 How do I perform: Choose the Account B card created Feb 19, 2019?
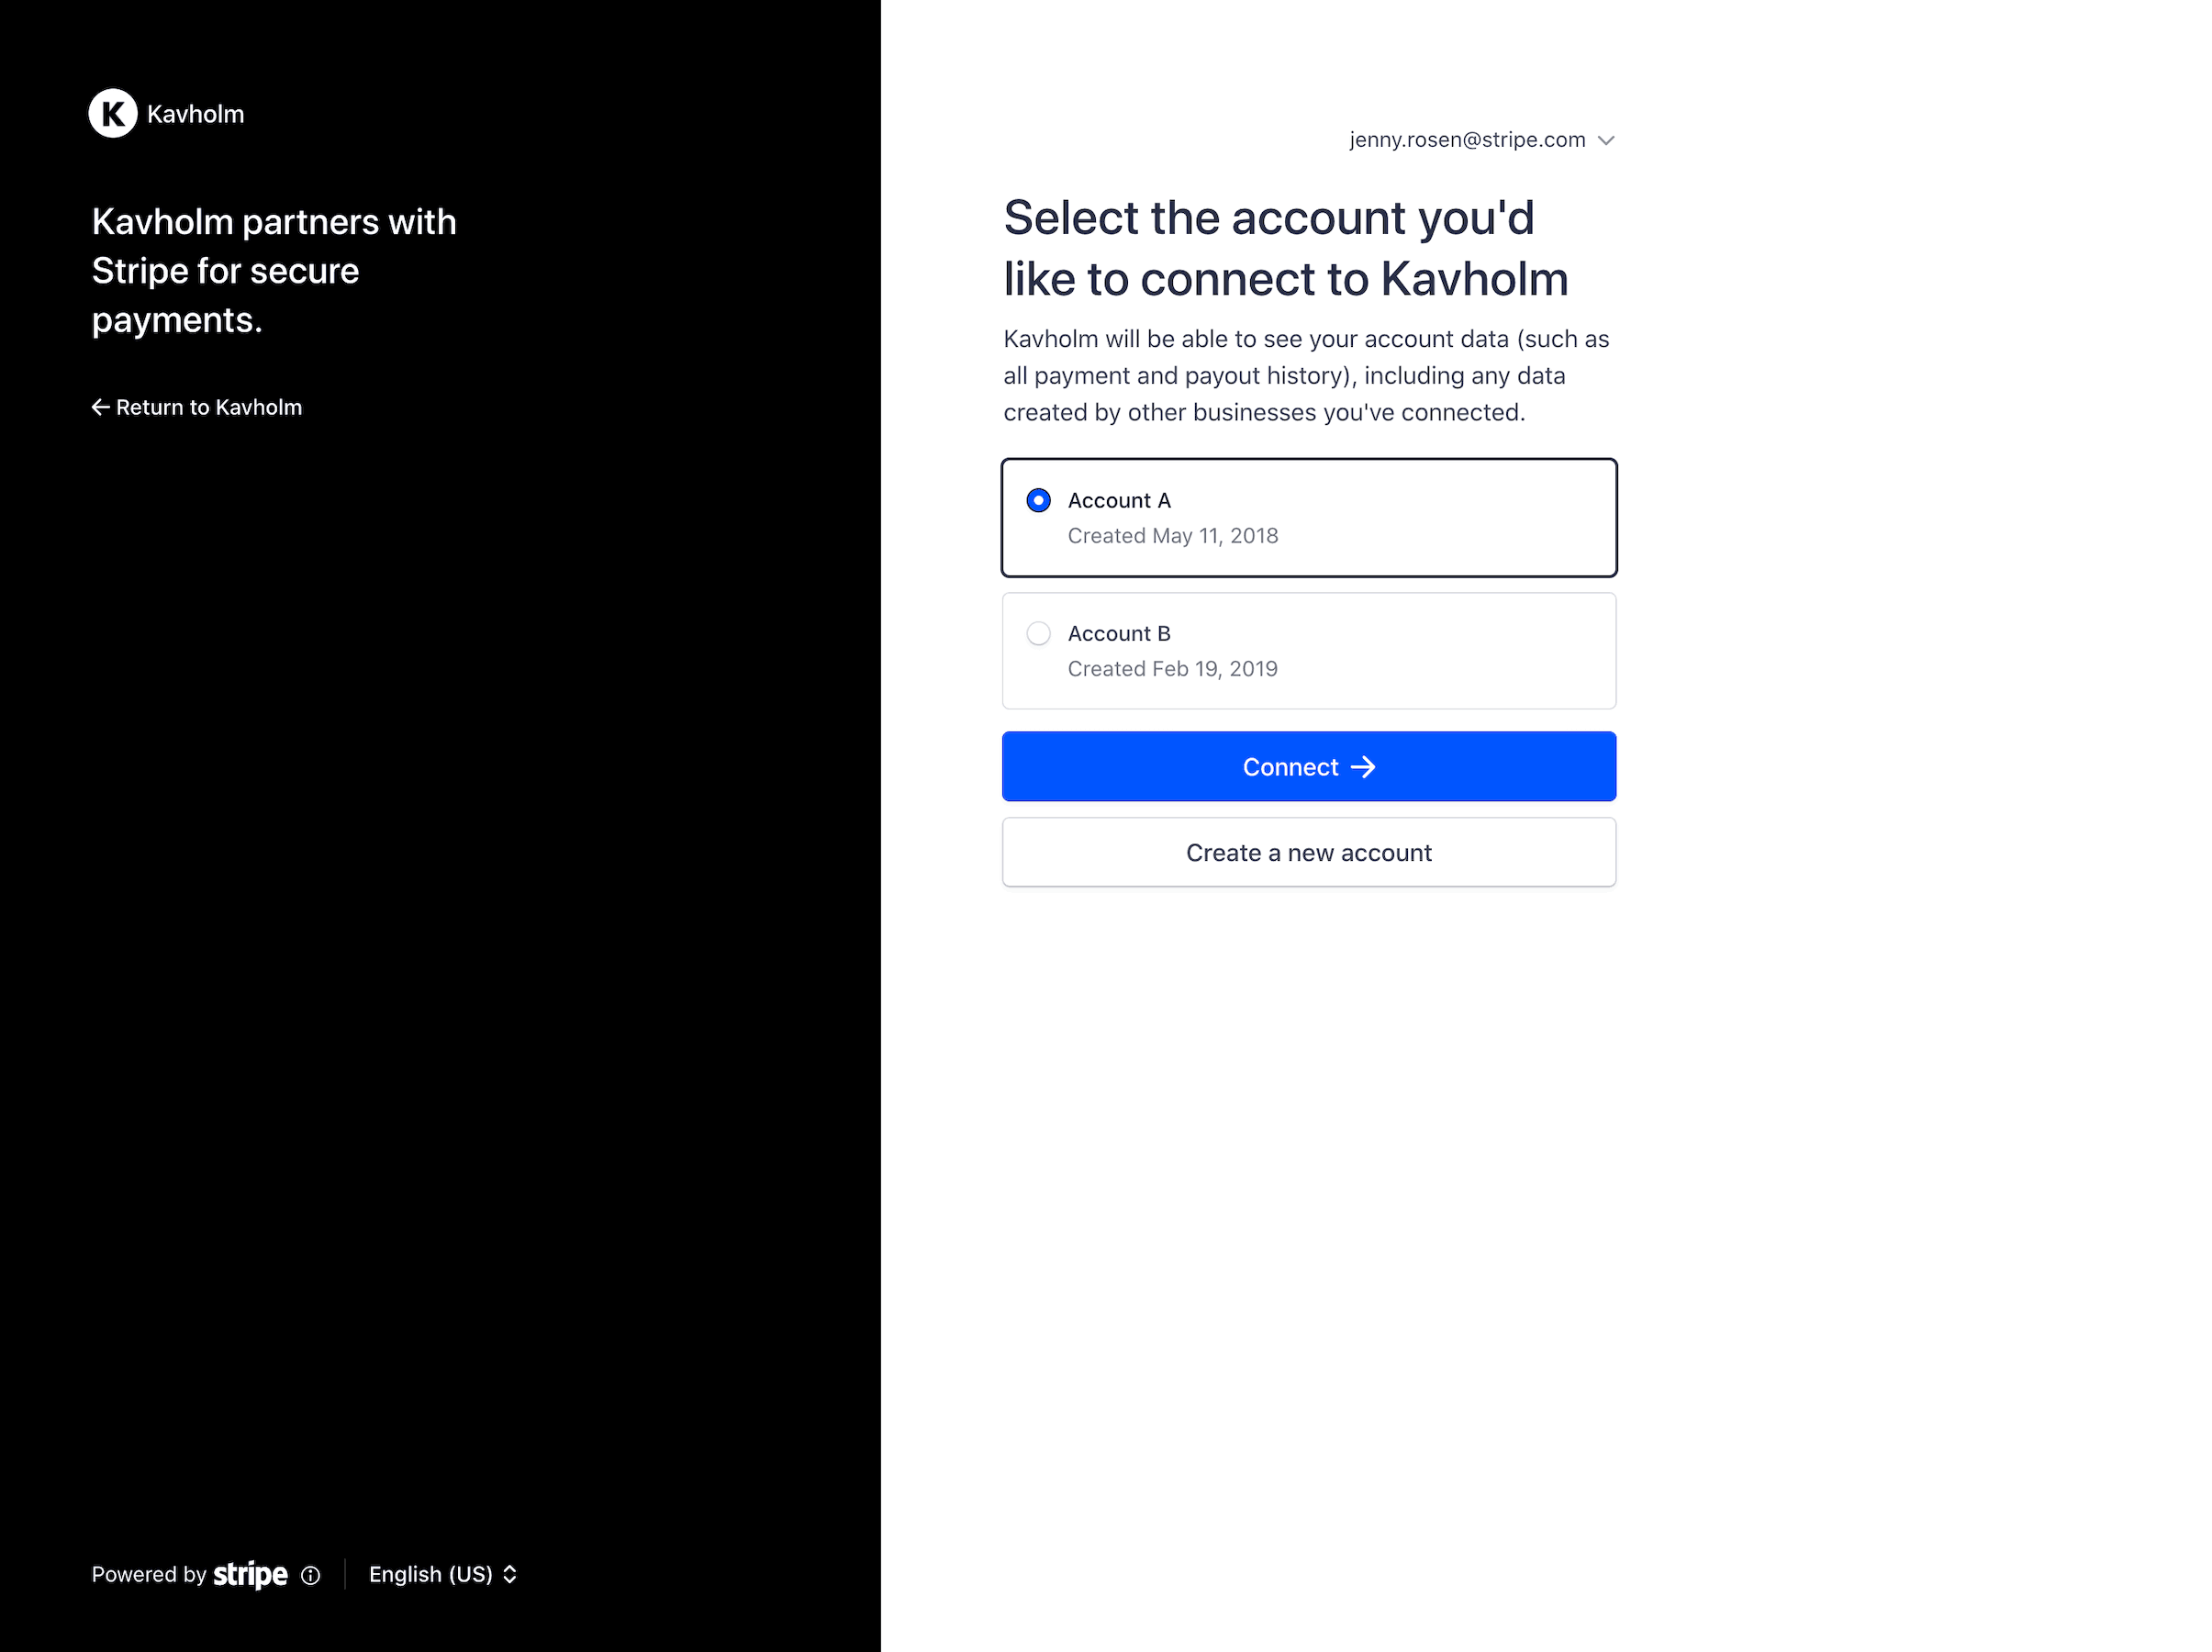point(1309,651)
